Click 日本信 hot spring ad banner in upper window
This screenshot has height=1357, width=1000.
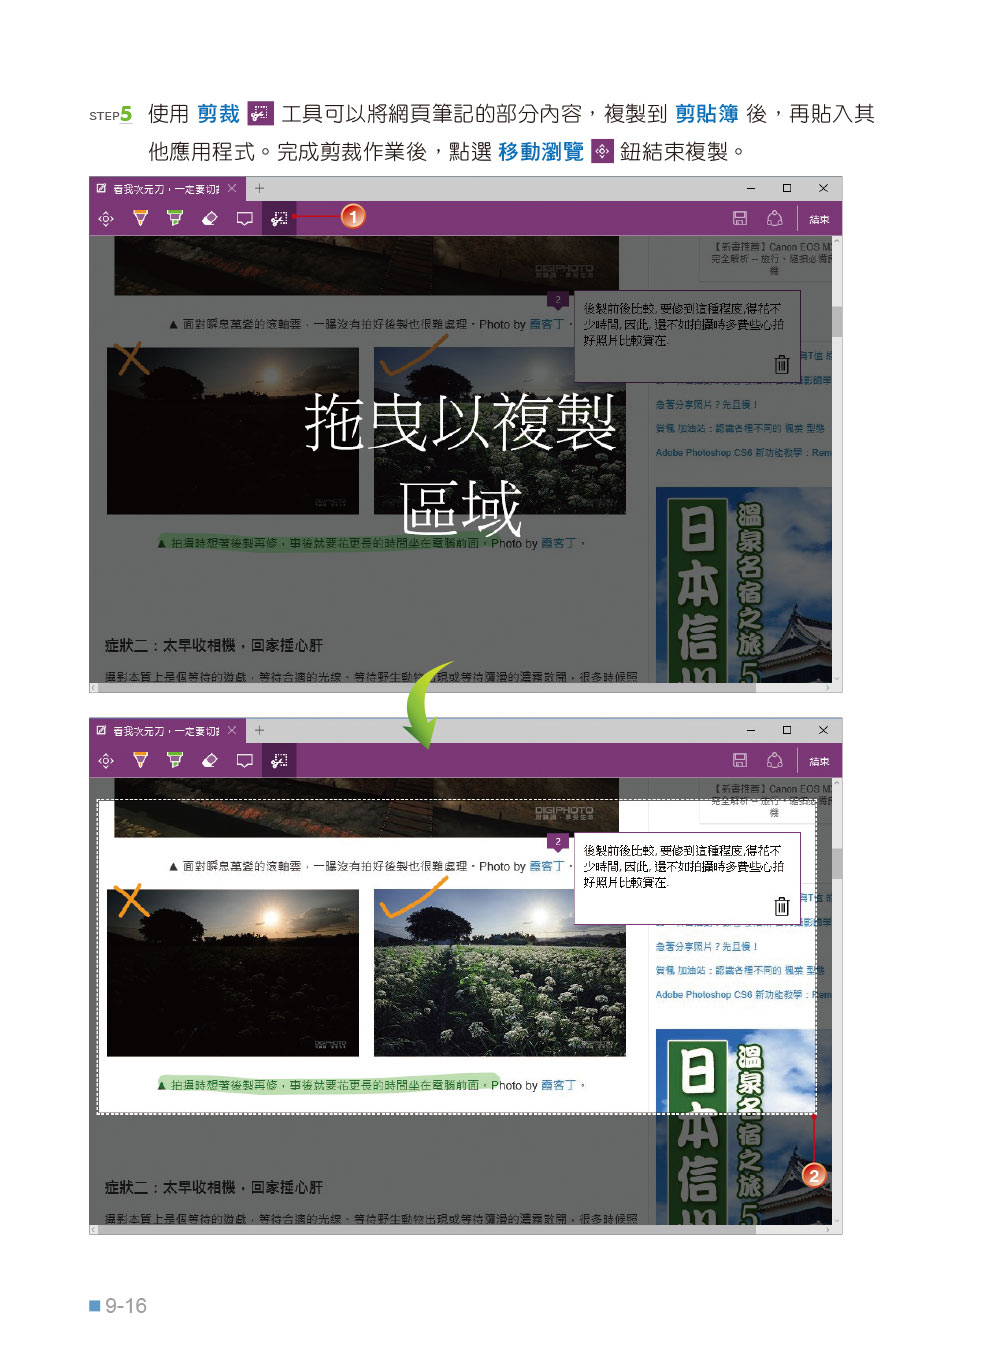coord(743,585)
